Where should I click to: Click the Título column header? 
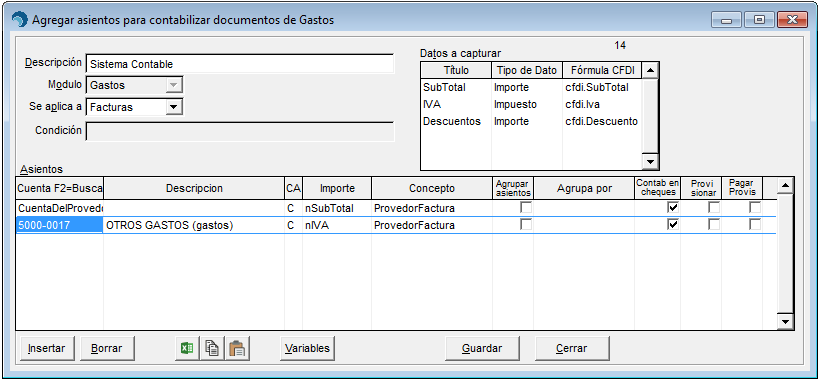point(456,70)
